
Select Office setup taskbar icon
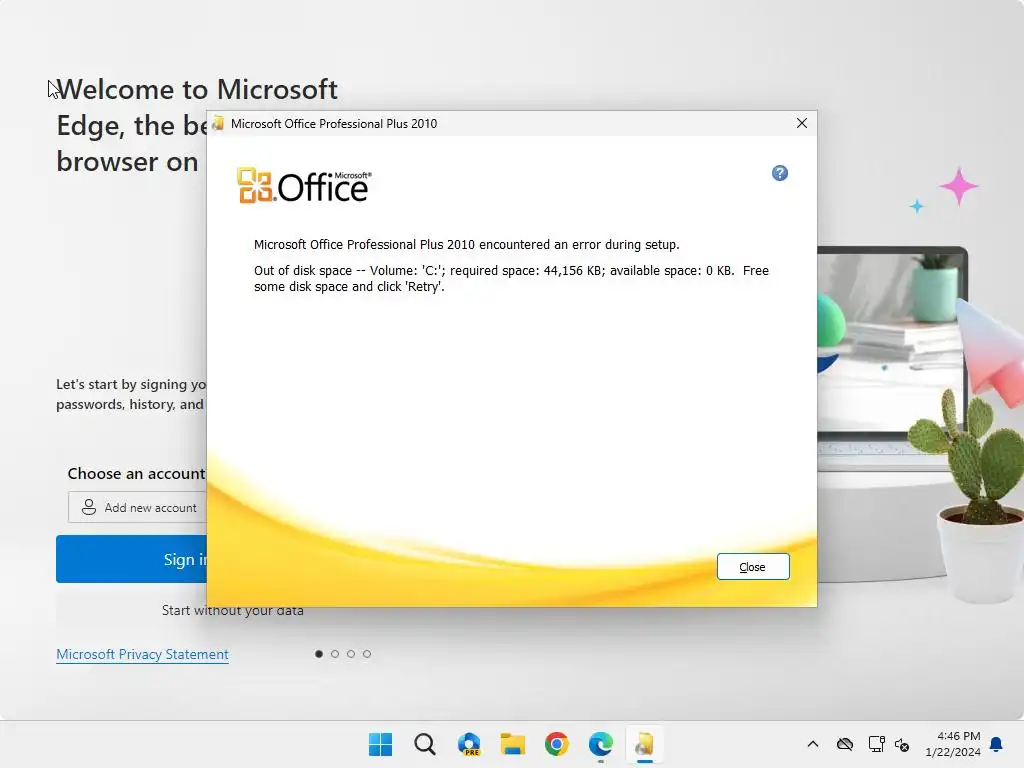coord(645,744)
